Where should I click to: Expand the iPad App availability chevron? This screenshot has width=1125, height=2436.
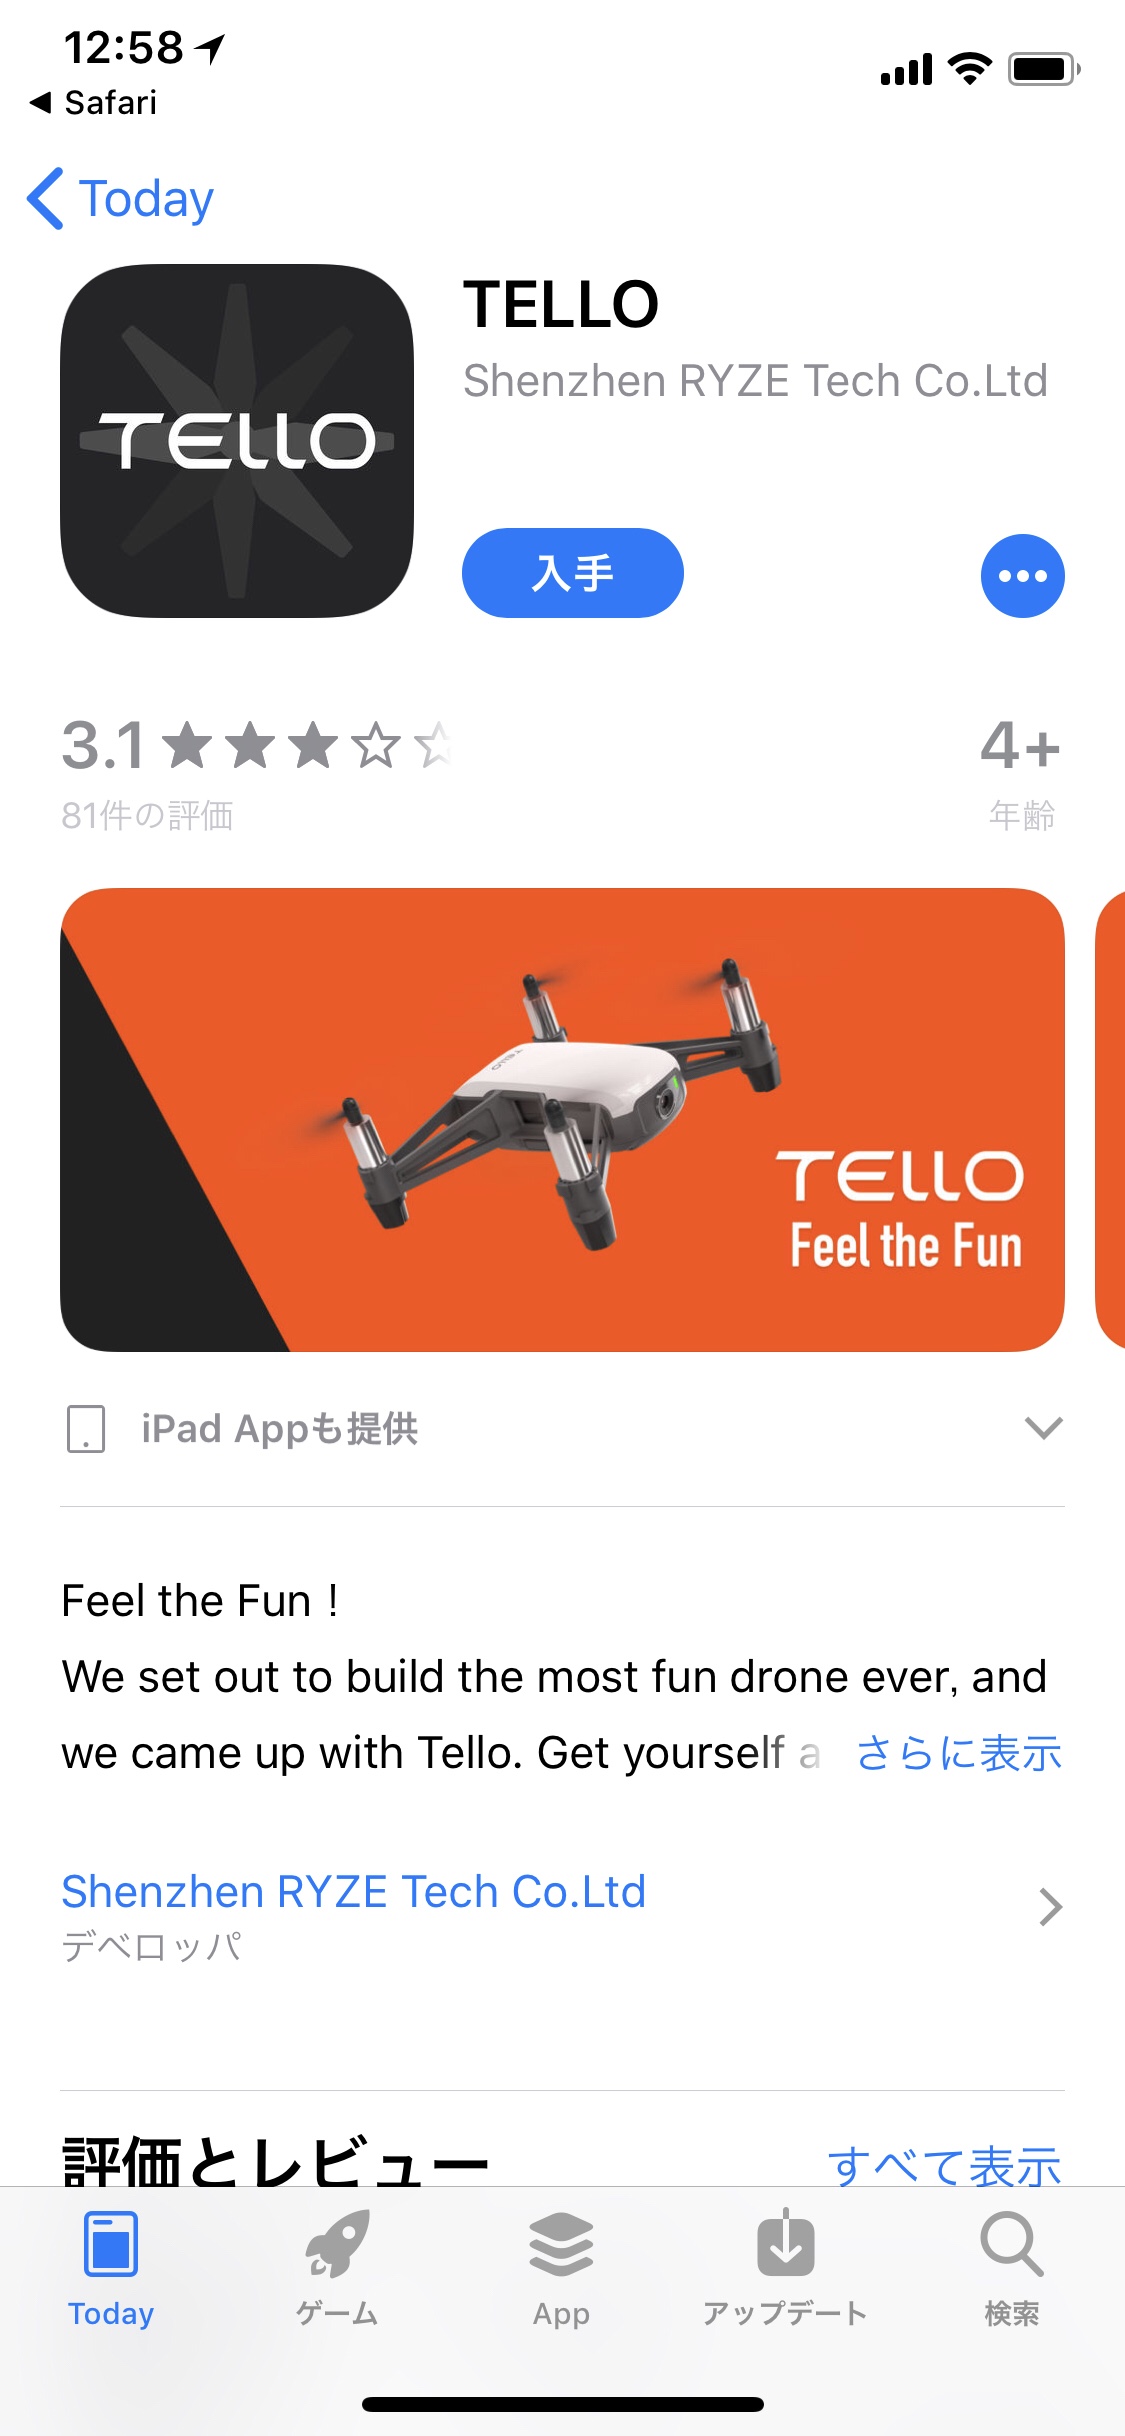tap(1043, 1428)
